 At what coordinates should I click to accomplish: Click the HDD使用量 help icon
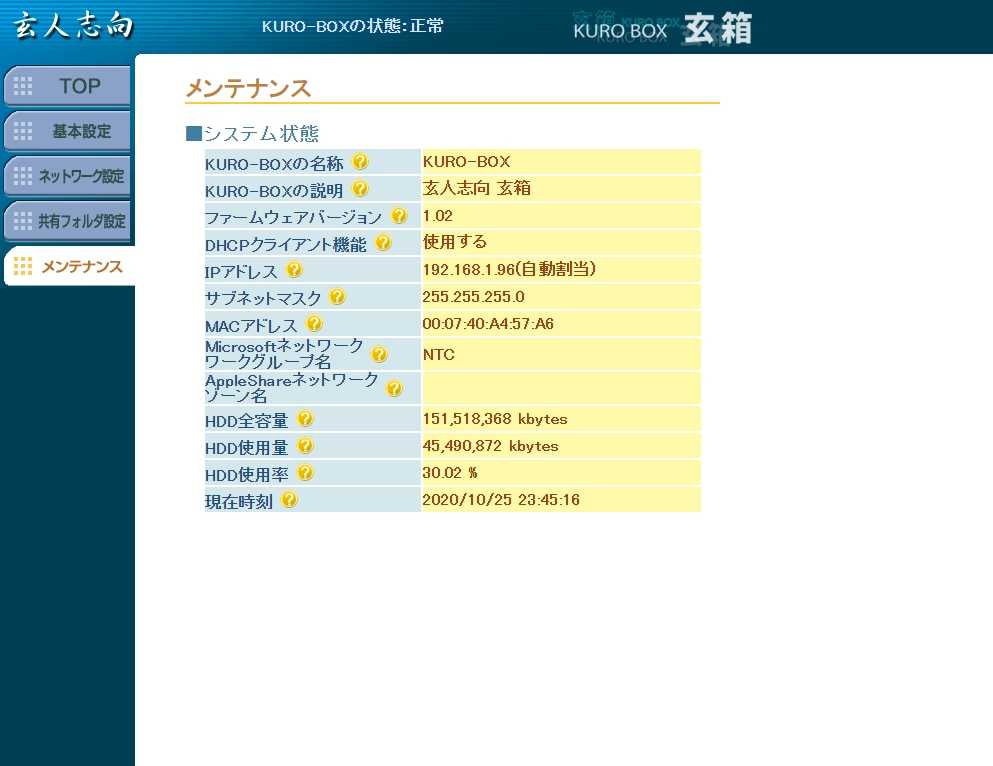coord(305,446)
